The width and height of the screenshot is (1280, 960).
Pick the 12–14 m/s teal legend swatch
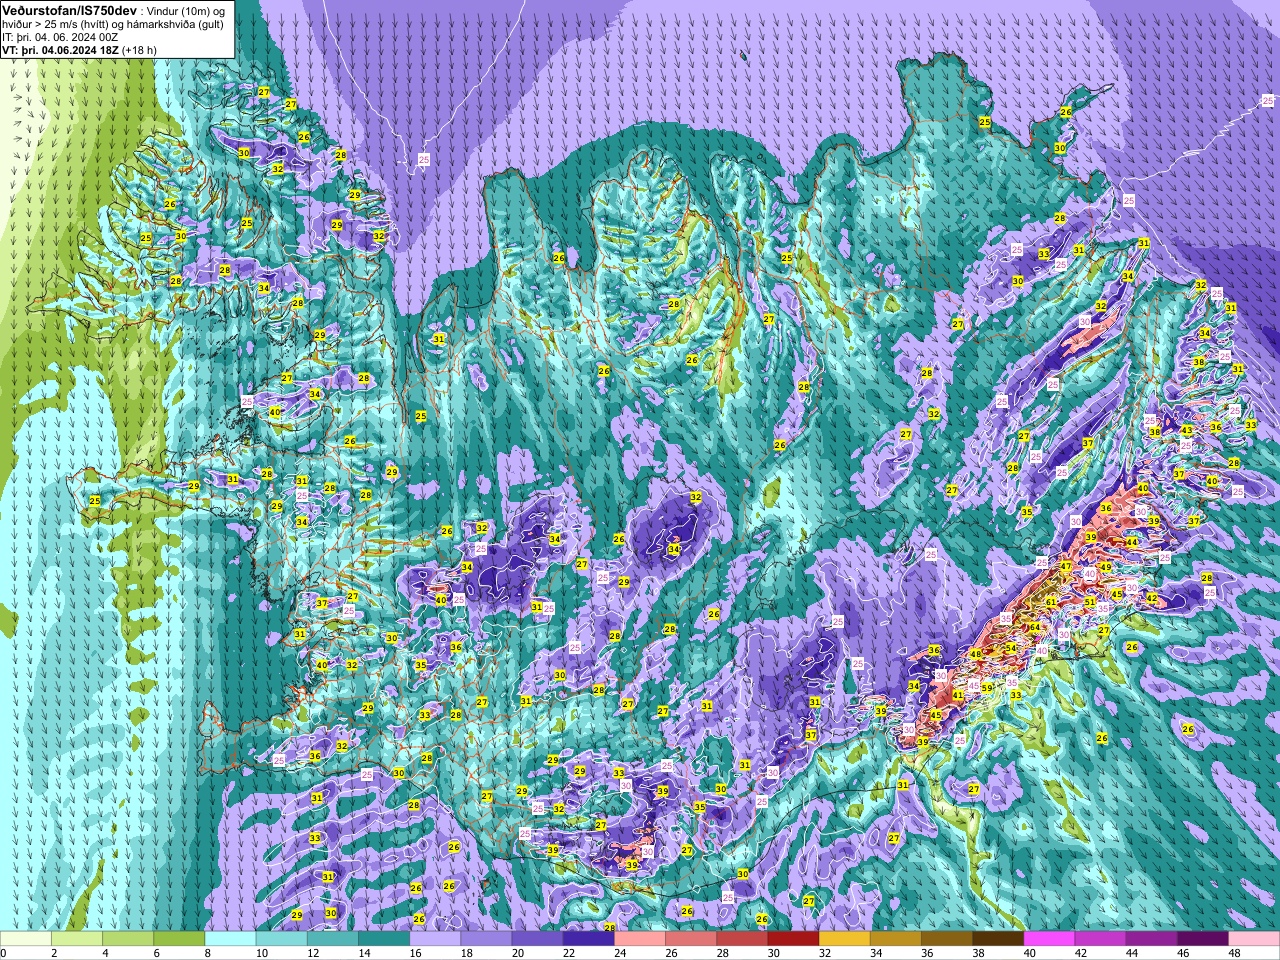(x=332, y=938)
